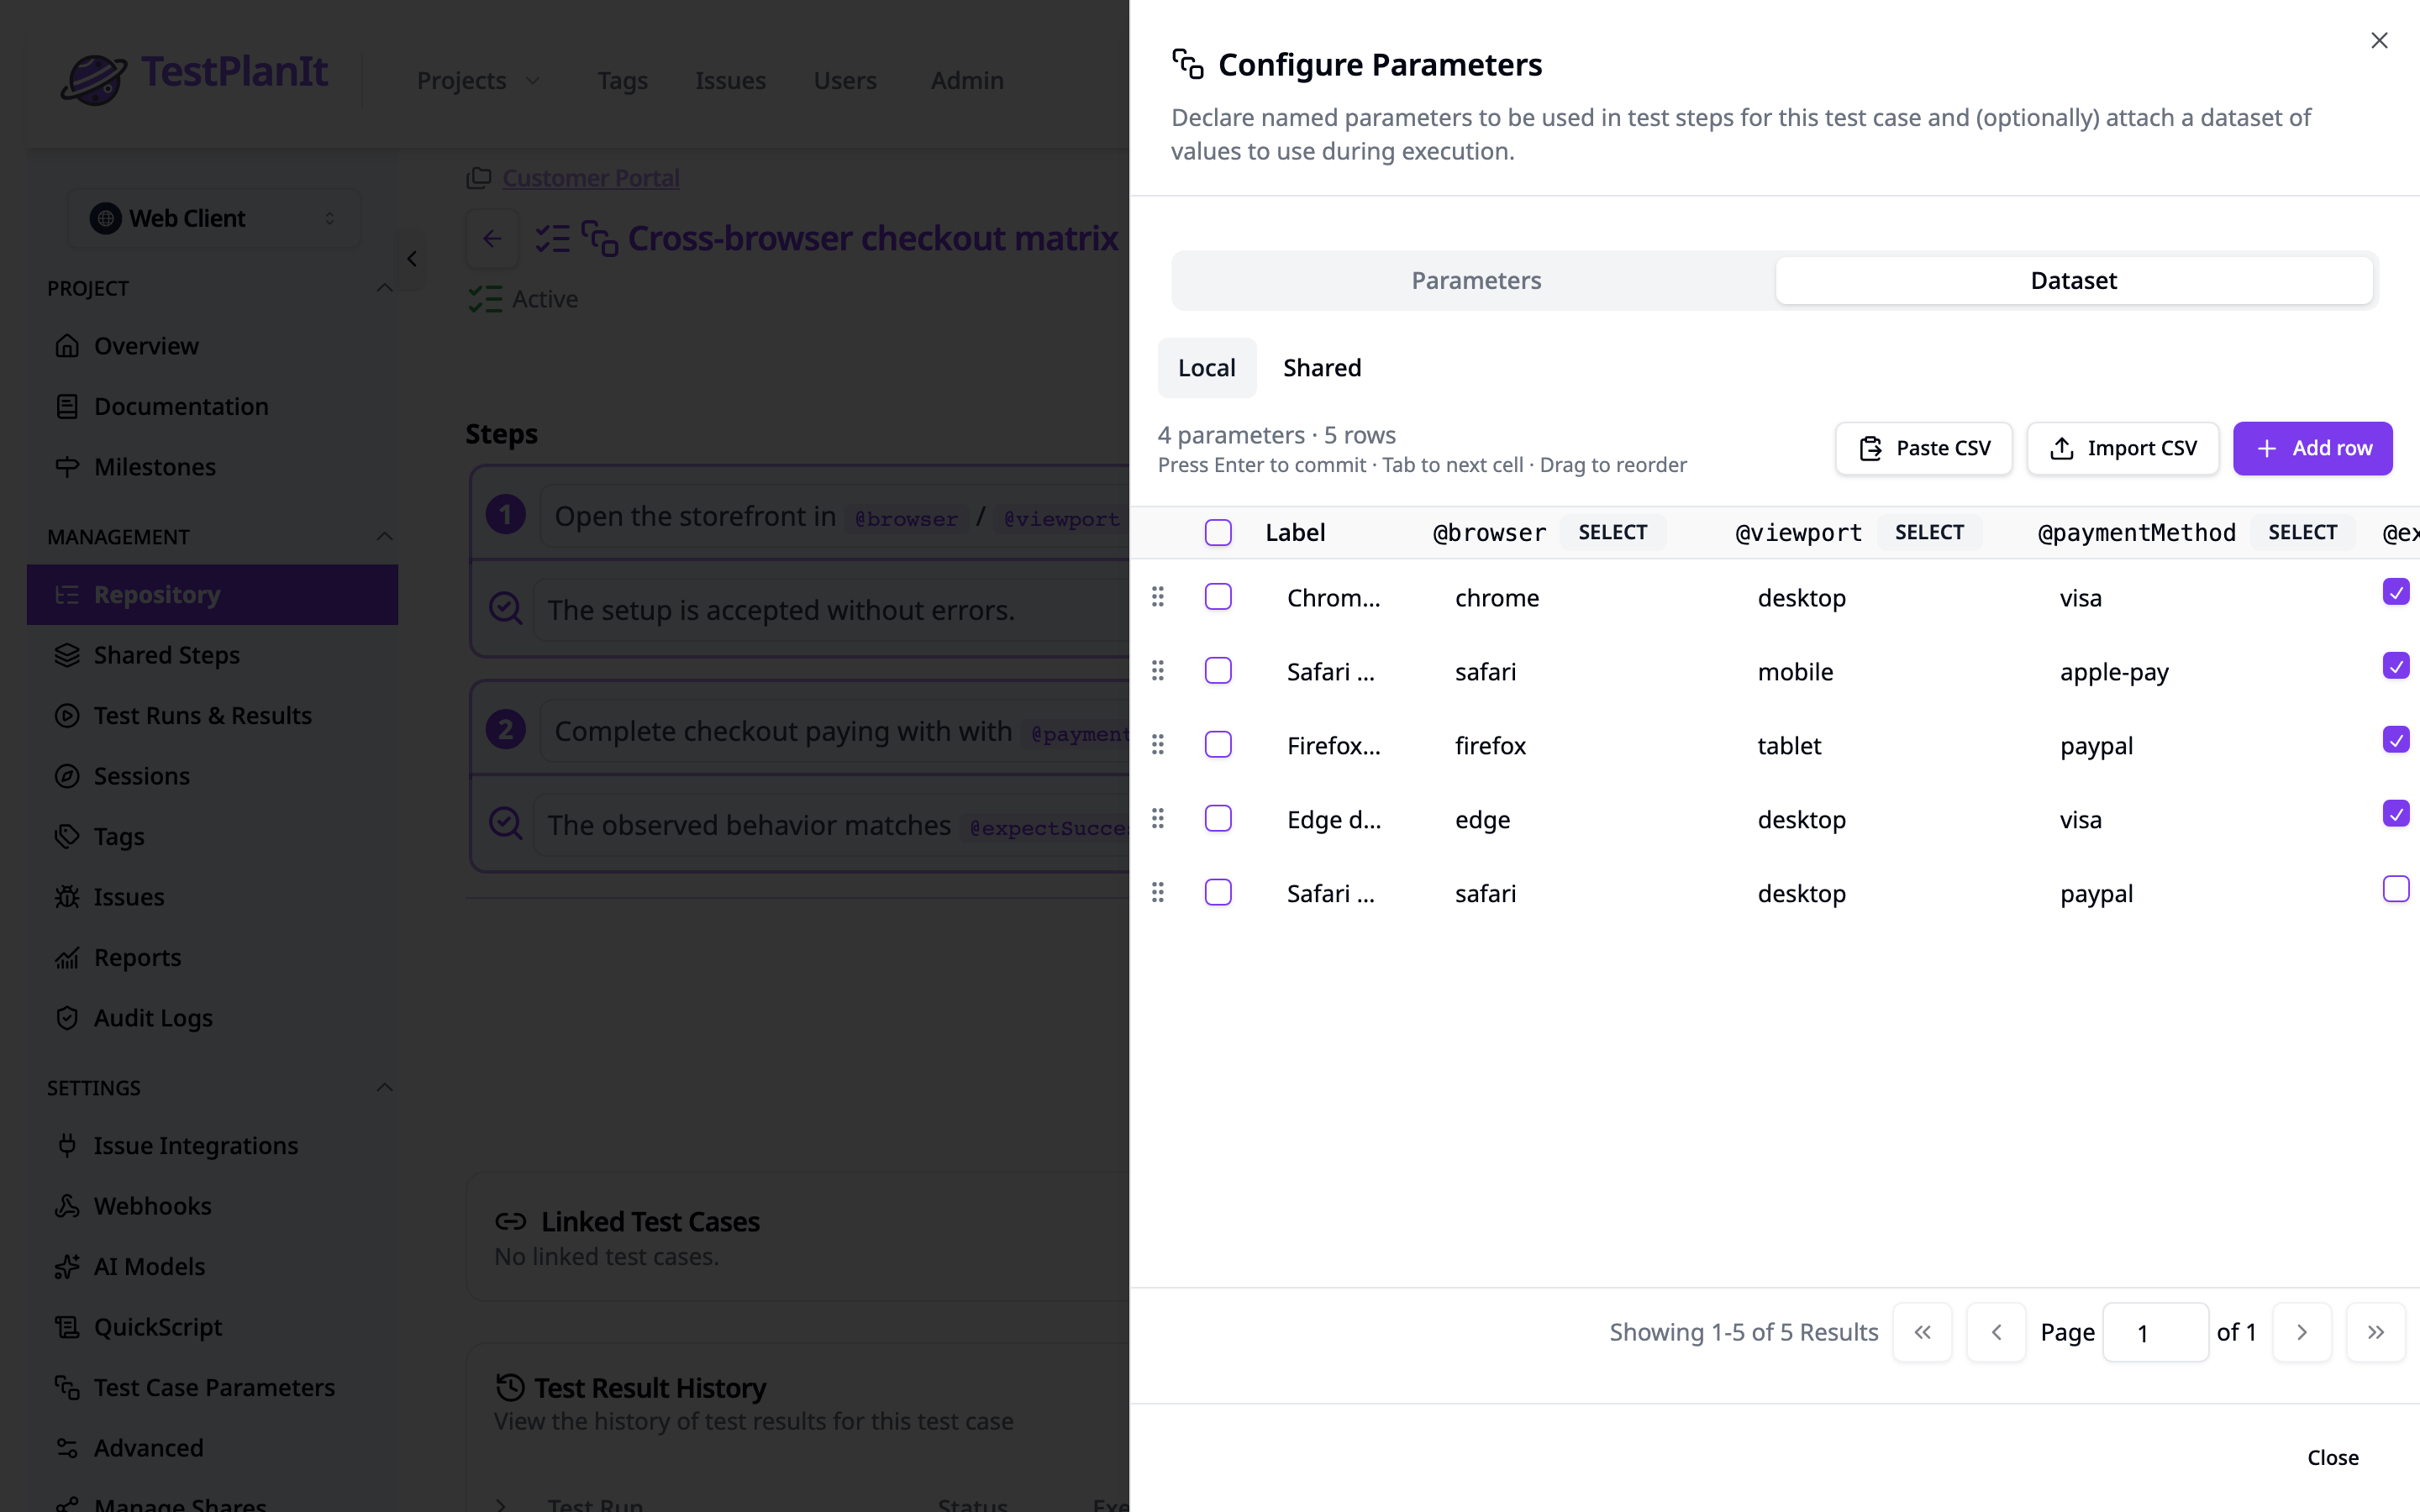Go to the next results page

click(2302, 1332)
